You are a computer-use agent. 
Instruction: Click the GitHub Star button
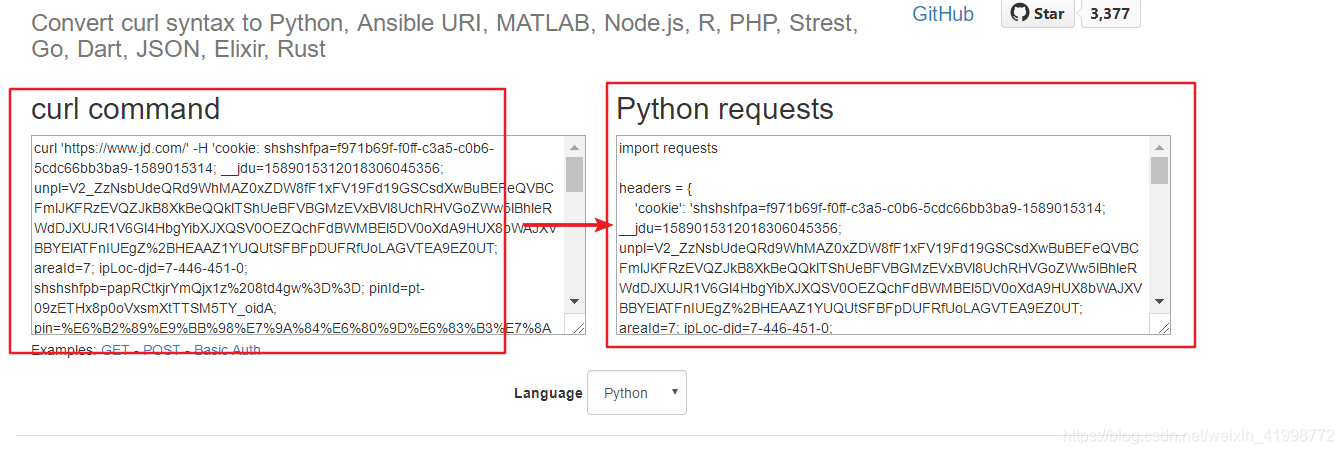(1037, 13)
